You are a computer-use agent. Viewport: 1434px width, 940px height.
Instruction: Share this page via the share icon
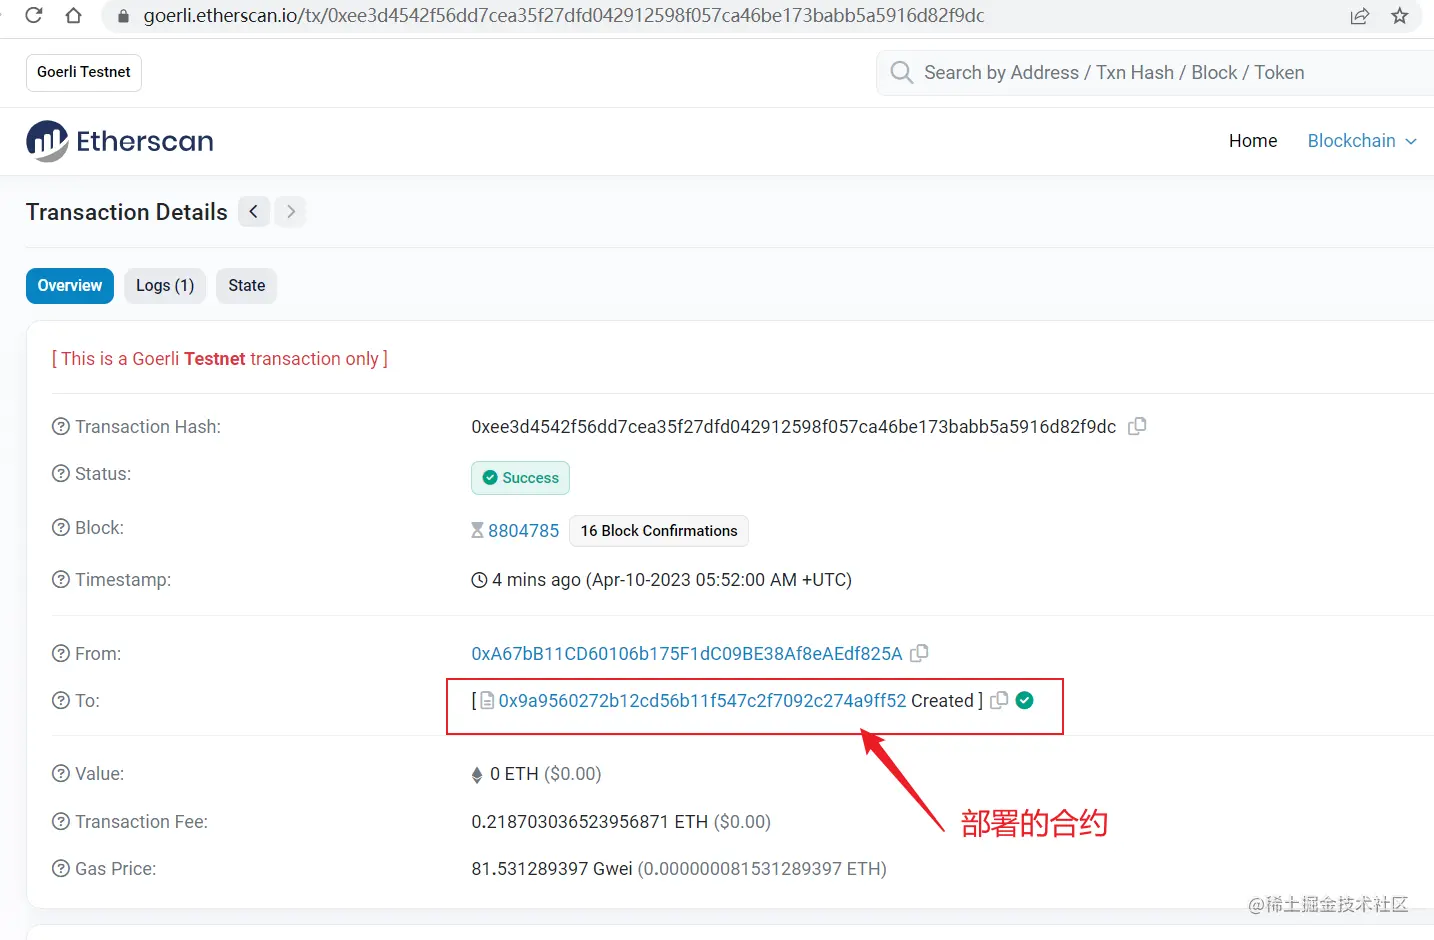pos(1360,16)
